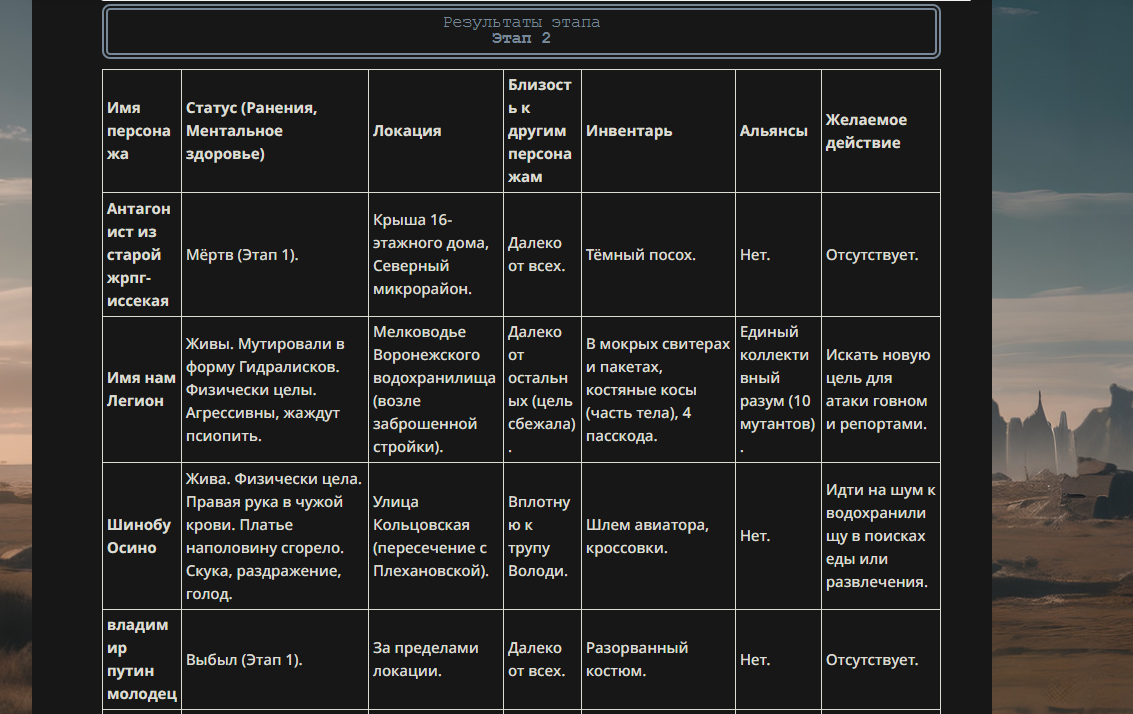Select the 'Статус (Ранения, Ментальное здоровье)' header
Screen dimensions: 1133x714
point(275,131)
